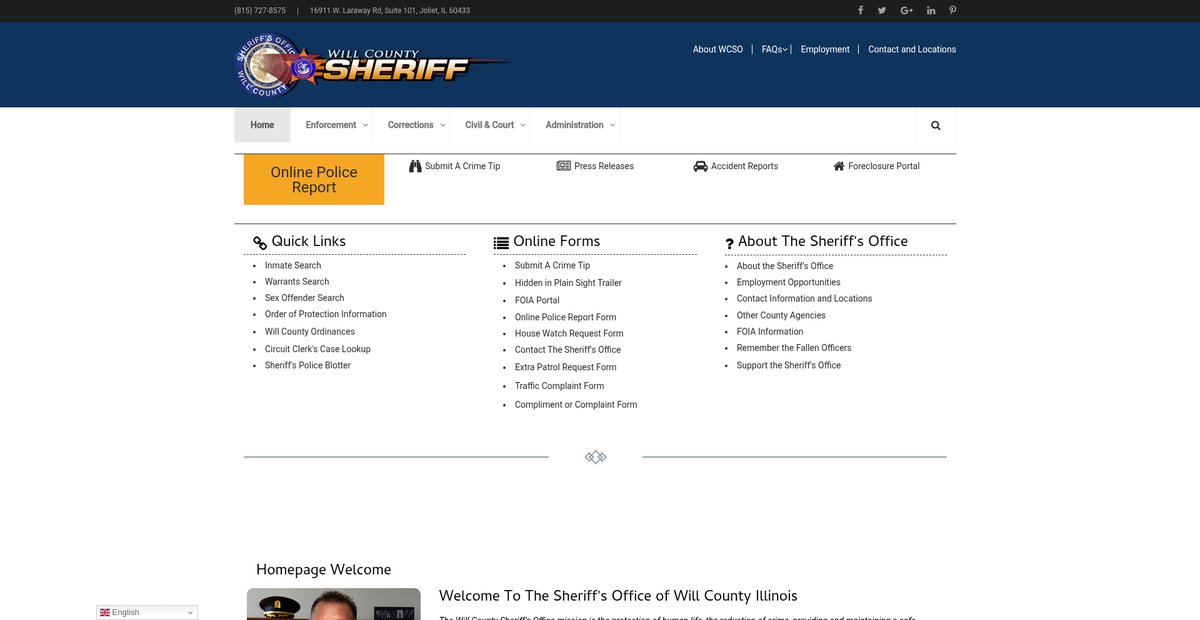
Task: Click the car icon for Accident Reports
Action: pos(700,166)
